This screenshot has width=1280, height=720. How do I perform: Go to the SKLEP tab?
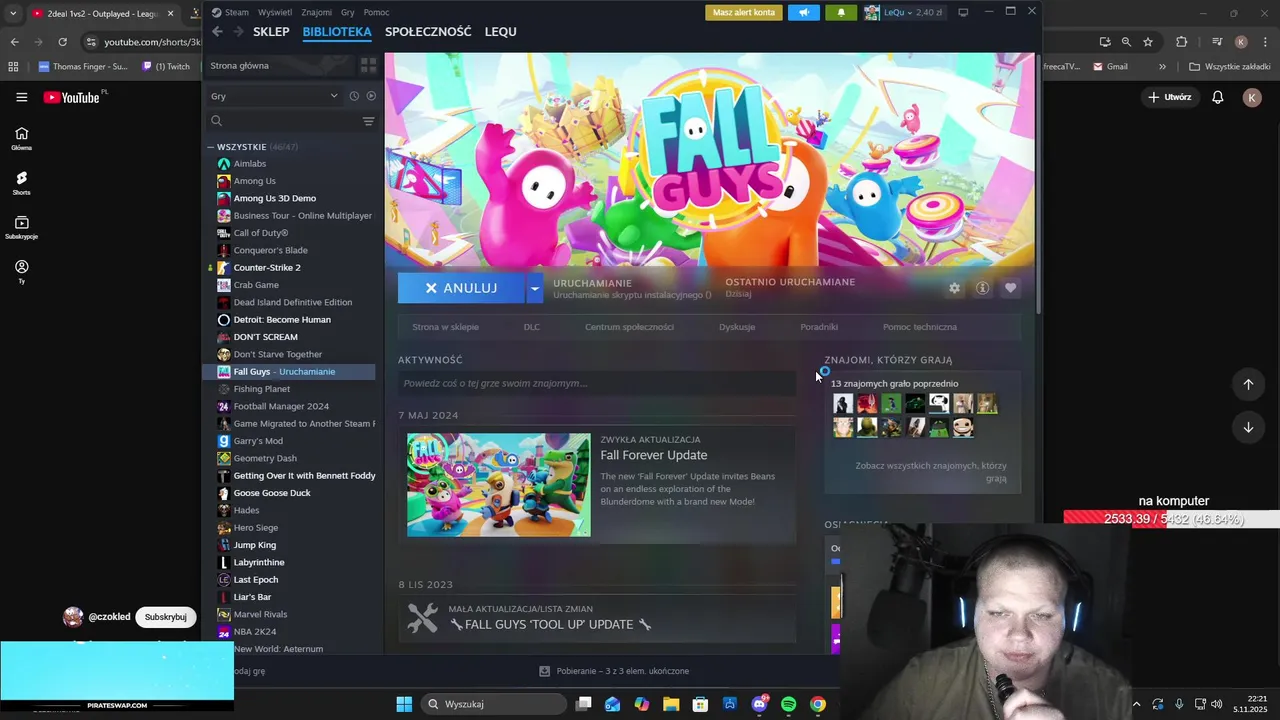pos(271,32)
